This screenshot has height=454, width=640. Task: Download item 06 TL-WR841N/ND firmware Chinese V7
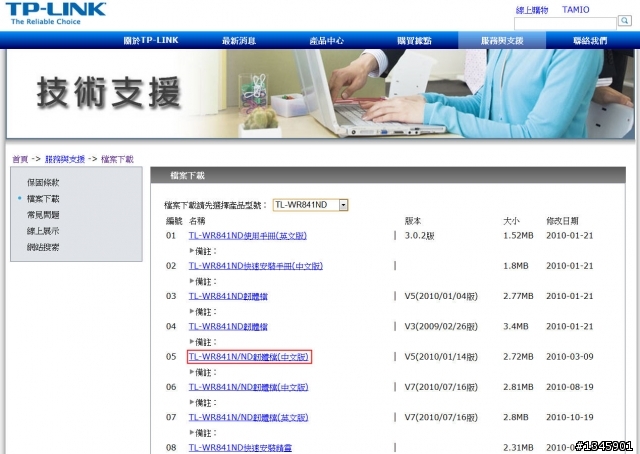[248, 387]
